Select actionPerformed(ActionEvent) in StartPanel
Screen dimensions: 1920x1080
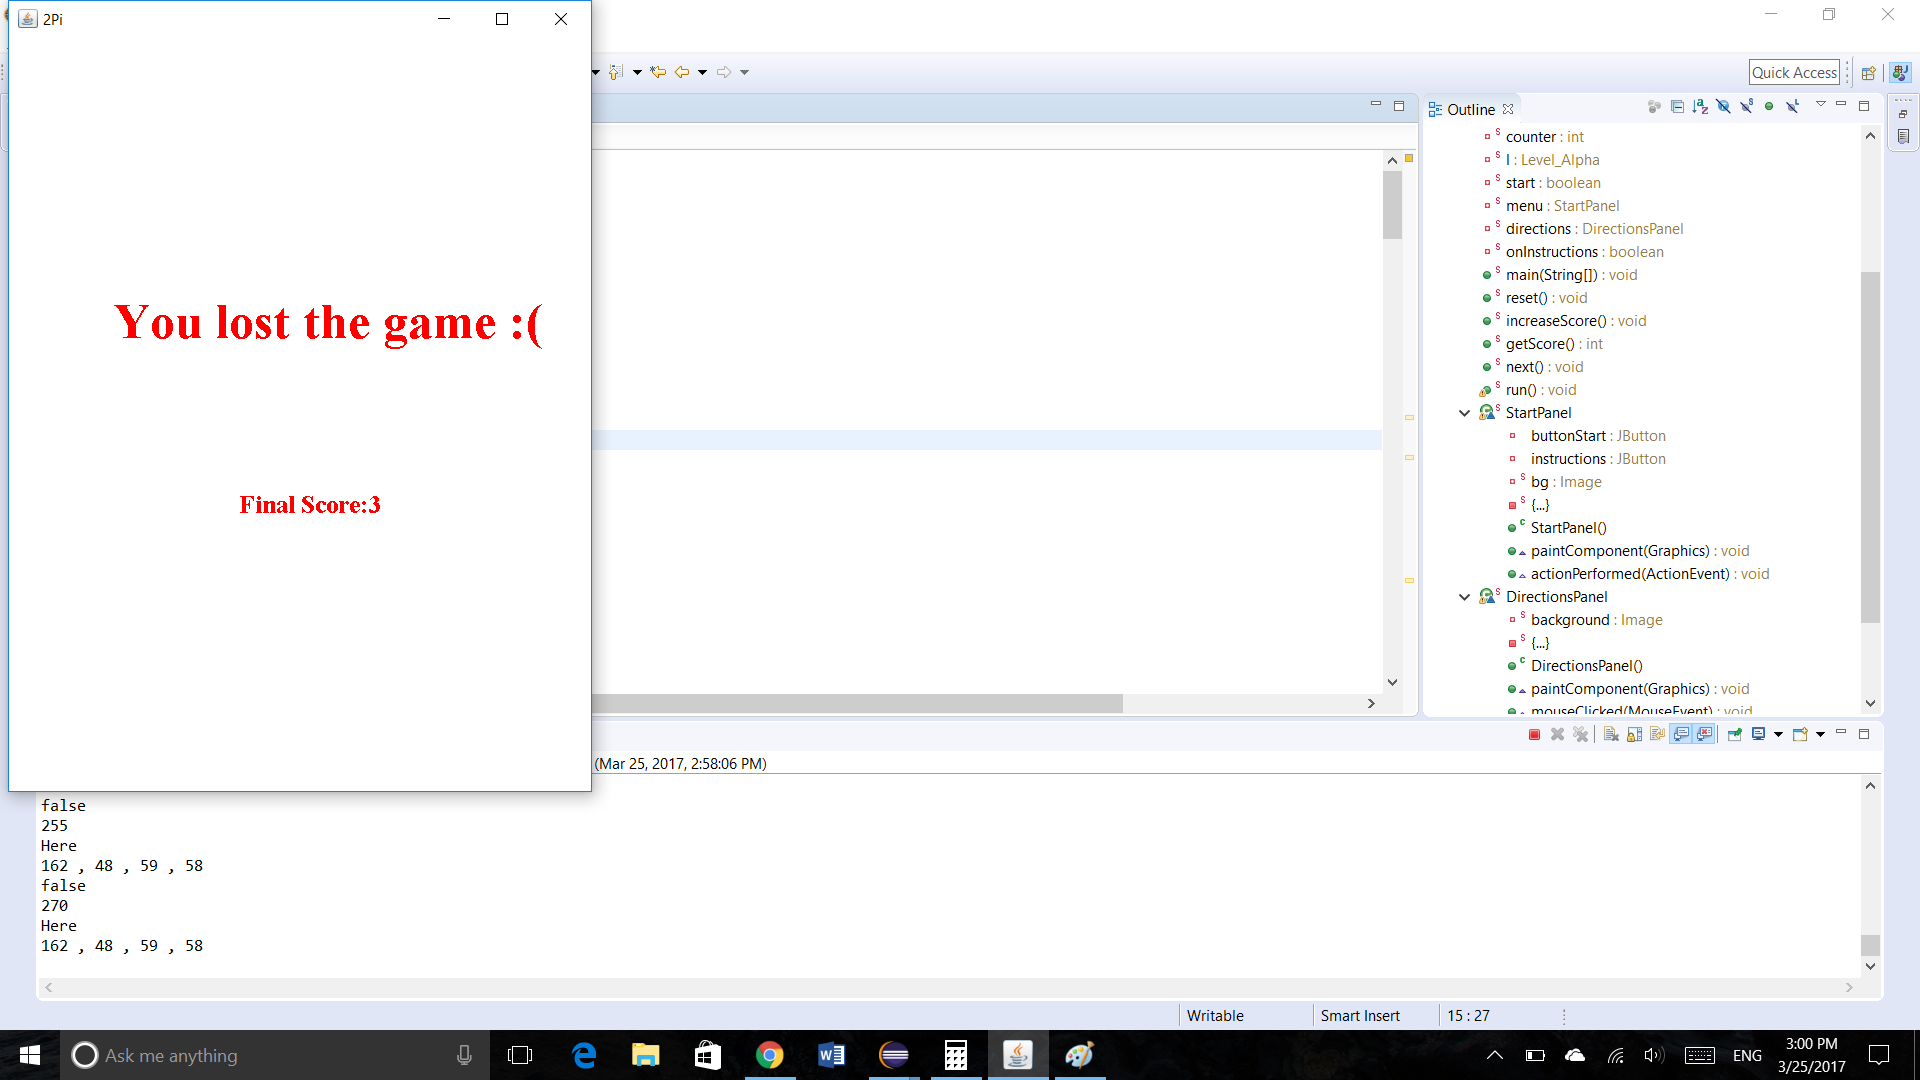[x=1629, y=574]
